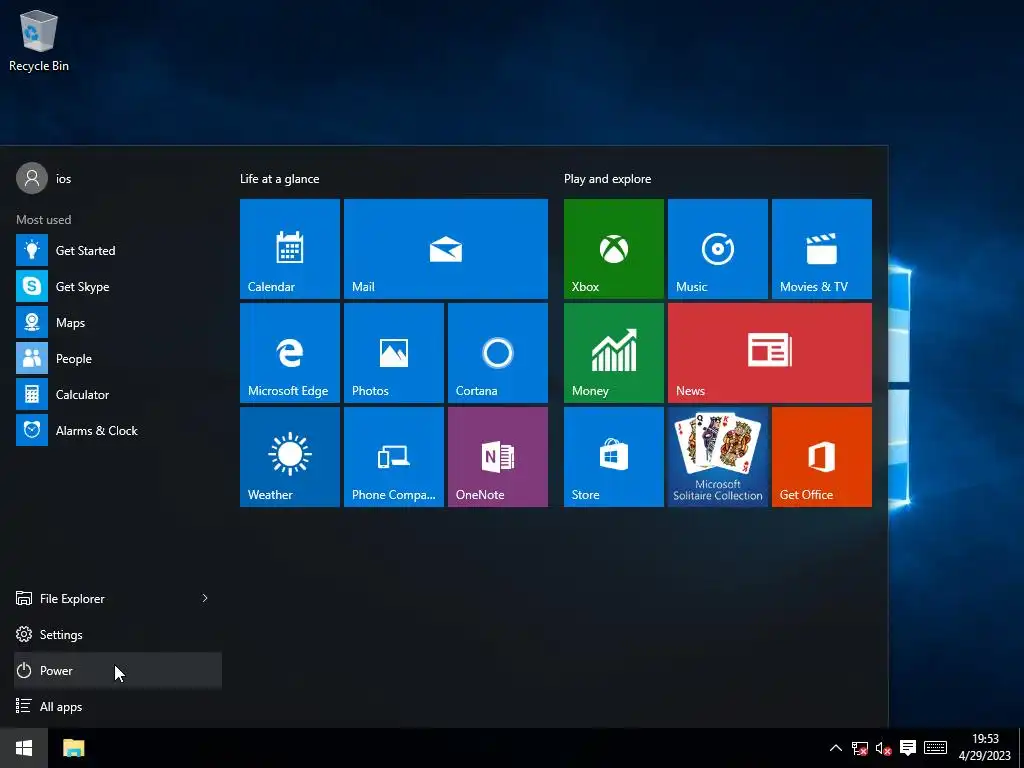Click the Play and explore group heading
The height and width of the screenshot is (768, 1024).
pyautogui.click(x=607, y=179)
